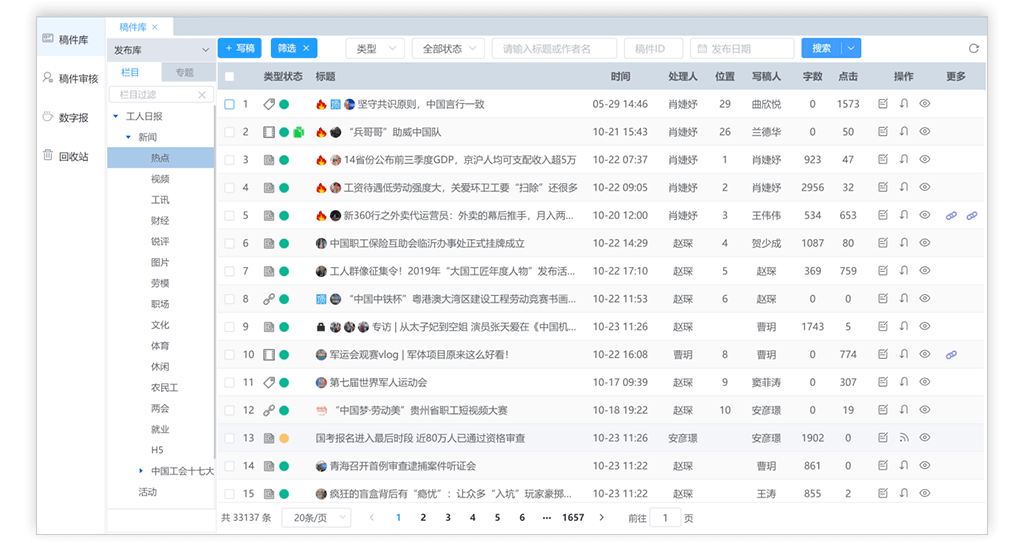Click the edit icon in row 11
Screen dimensions: 1024x543
click(883, 382)
